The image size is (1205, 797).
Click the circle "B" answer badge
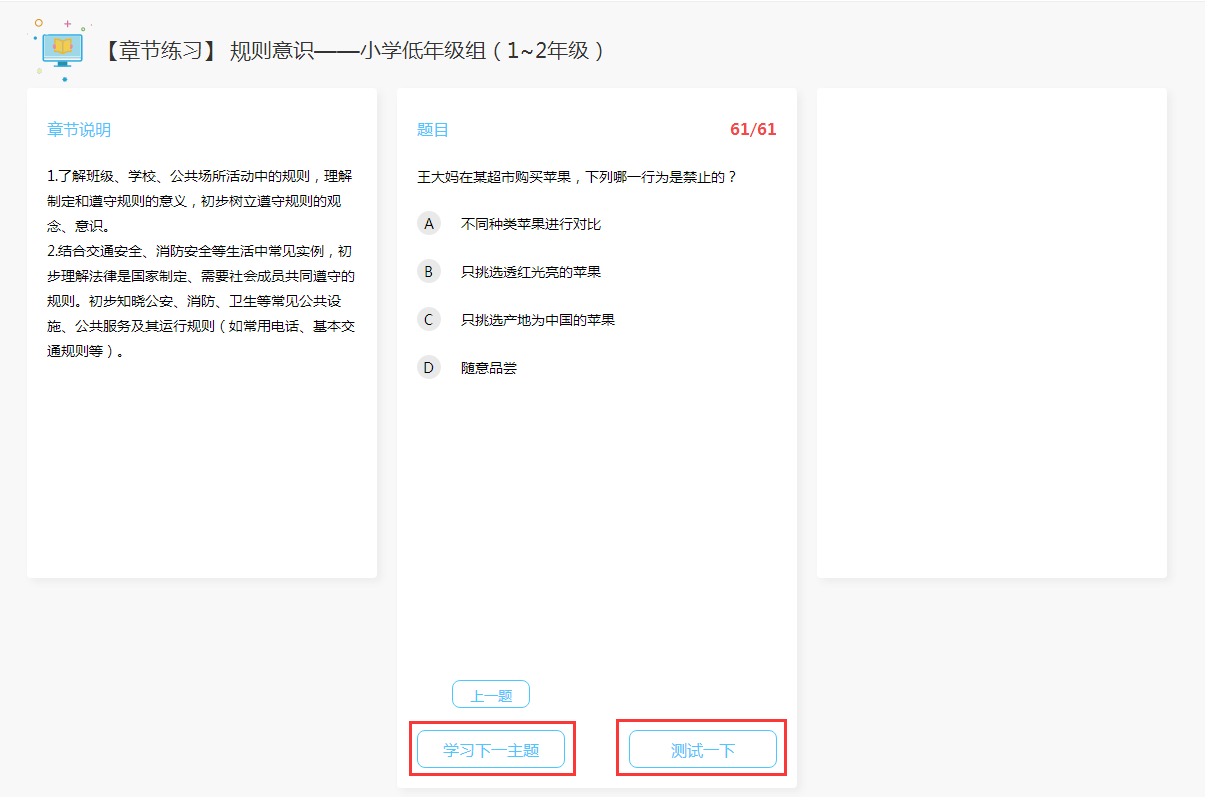428,271
